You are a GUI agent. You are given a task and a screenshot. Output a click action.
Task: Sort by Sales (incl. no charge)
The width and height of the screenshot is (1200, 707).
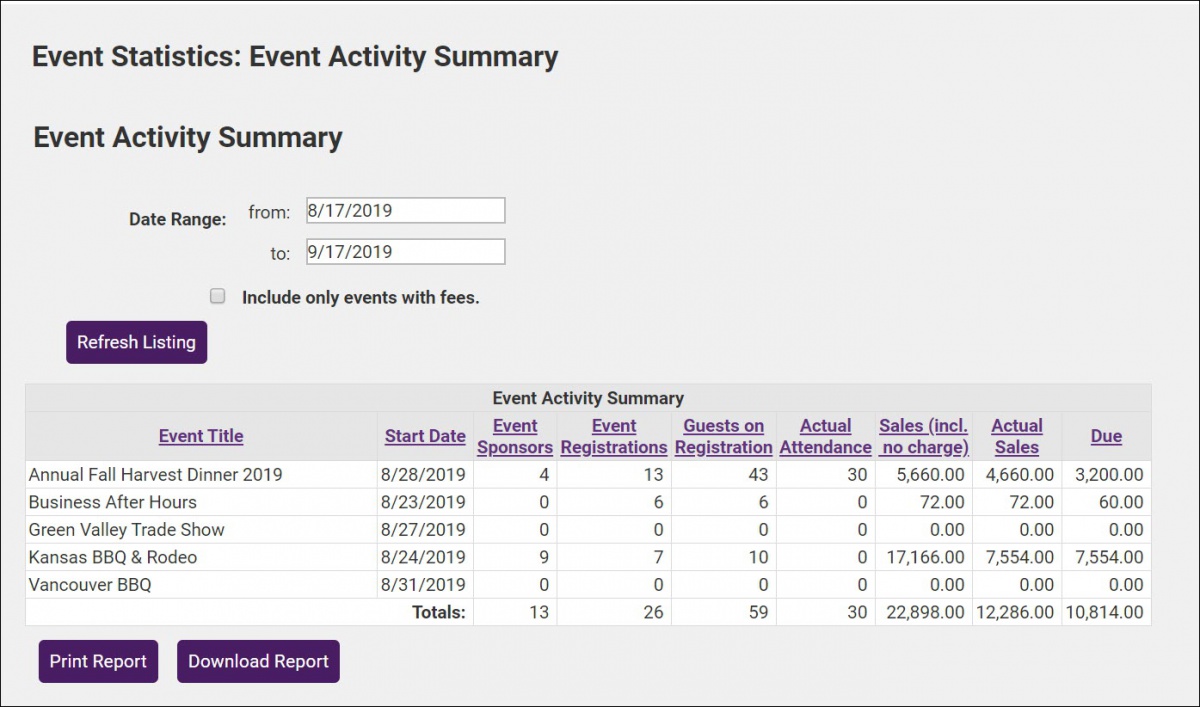click(923, 436)
